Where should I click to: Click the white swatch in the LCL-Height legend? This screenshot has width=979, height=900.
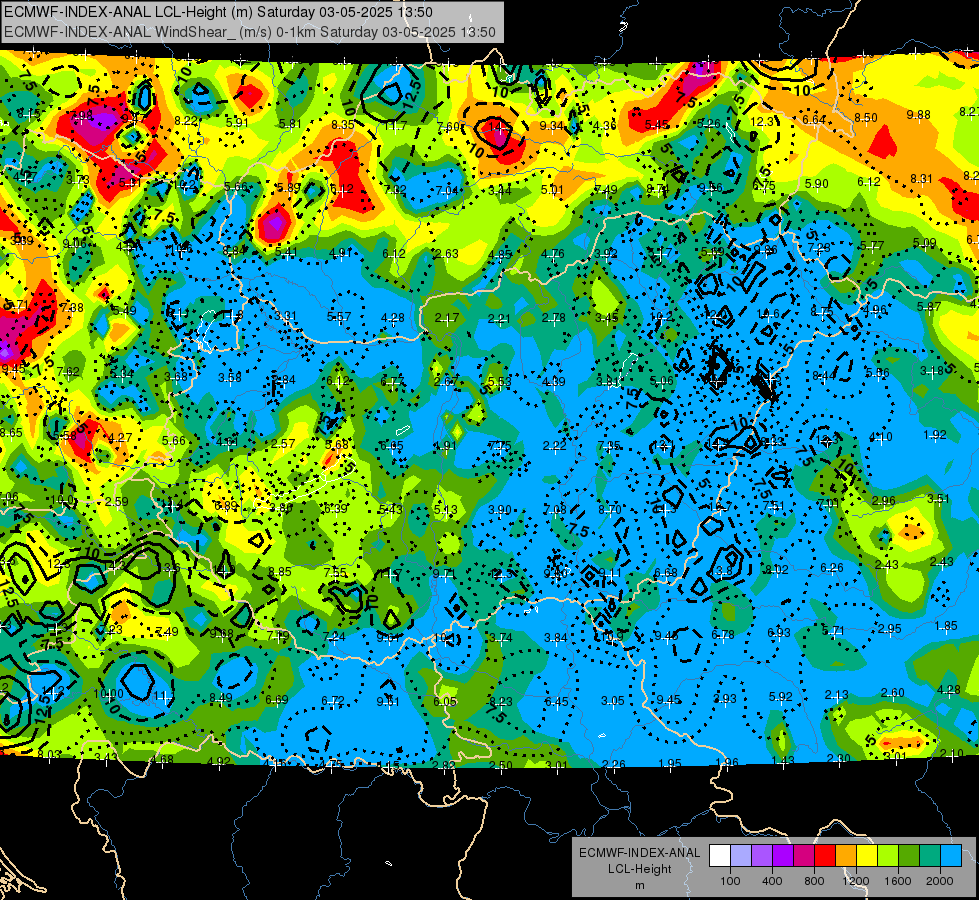[x=720, y=856]
